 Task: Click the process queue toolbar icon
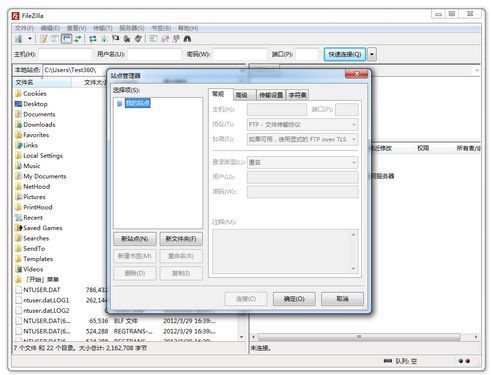tap(104, 39)
